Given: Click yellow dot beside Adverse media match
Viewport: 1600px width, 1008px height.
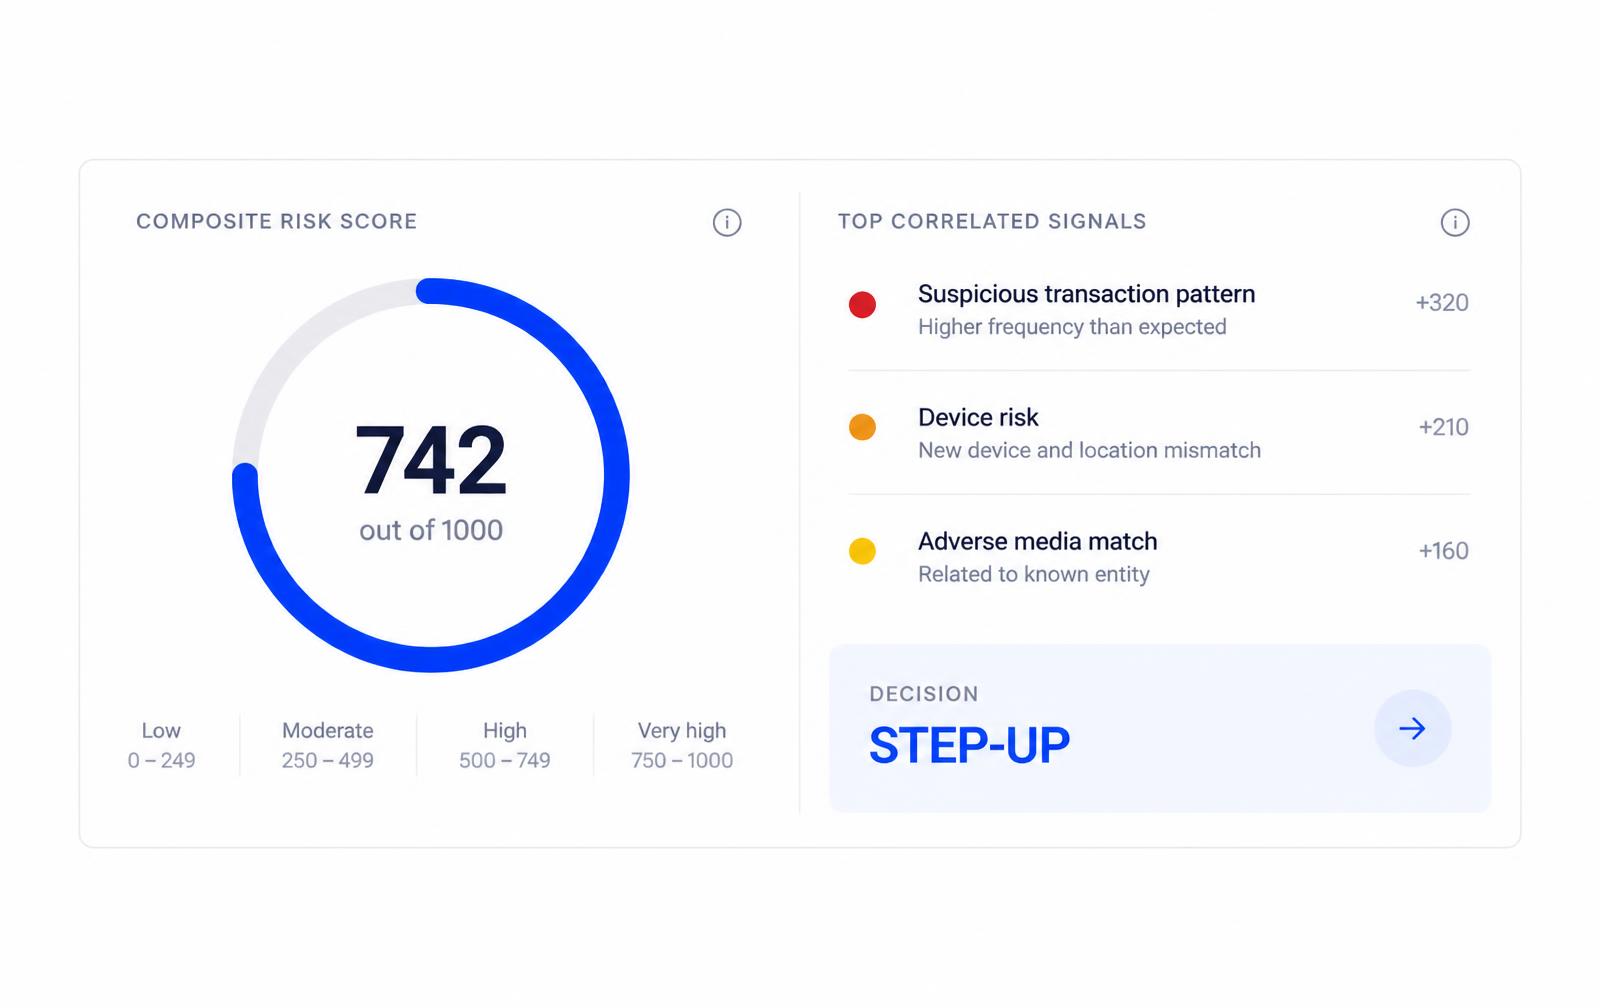Looking at the screenshot, I should [x=862, y=551].
